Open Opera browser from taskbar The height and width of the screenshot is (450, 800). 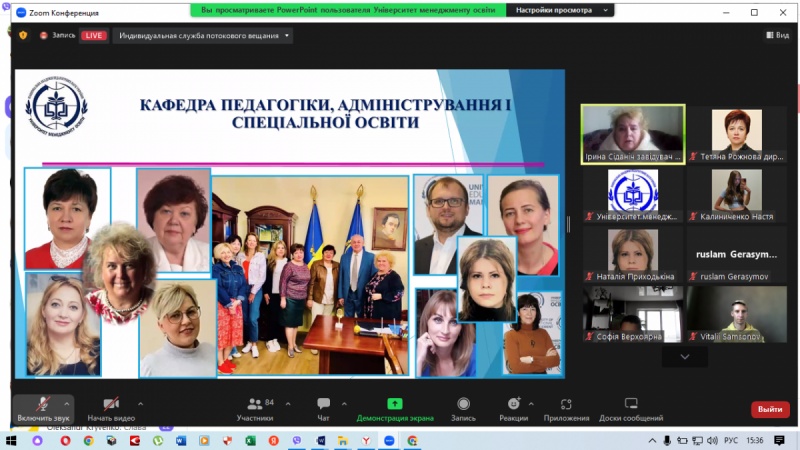click(x=65, y=440)
